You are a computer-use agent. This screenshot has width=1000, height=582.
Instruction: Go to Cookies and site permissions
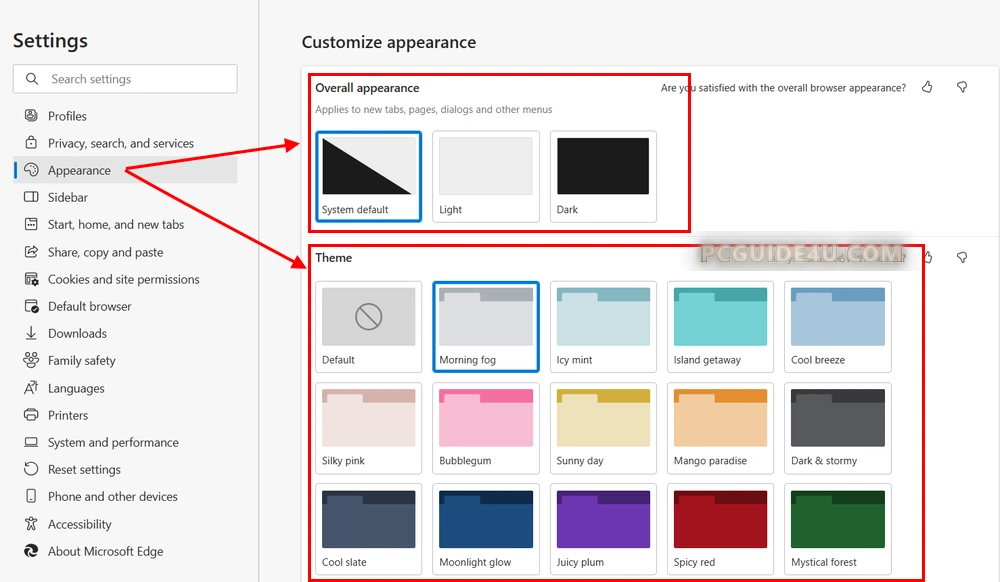(123, 280)
